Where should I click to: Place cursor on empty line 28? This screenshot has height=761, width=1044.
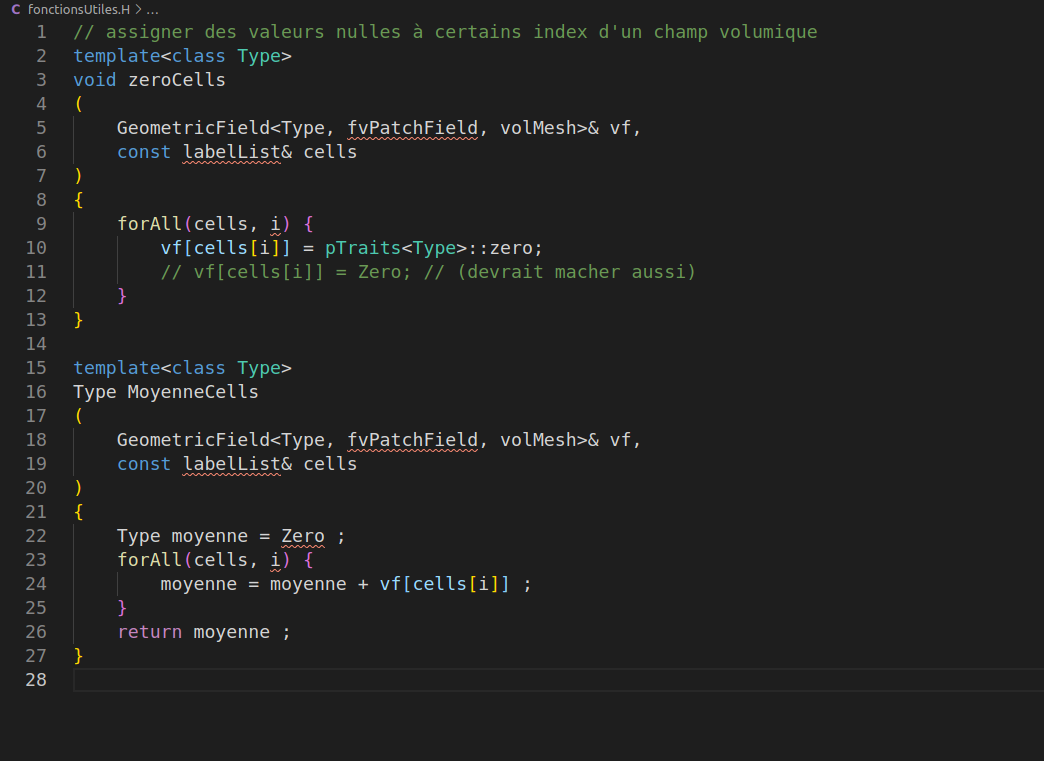coord(558,680)
